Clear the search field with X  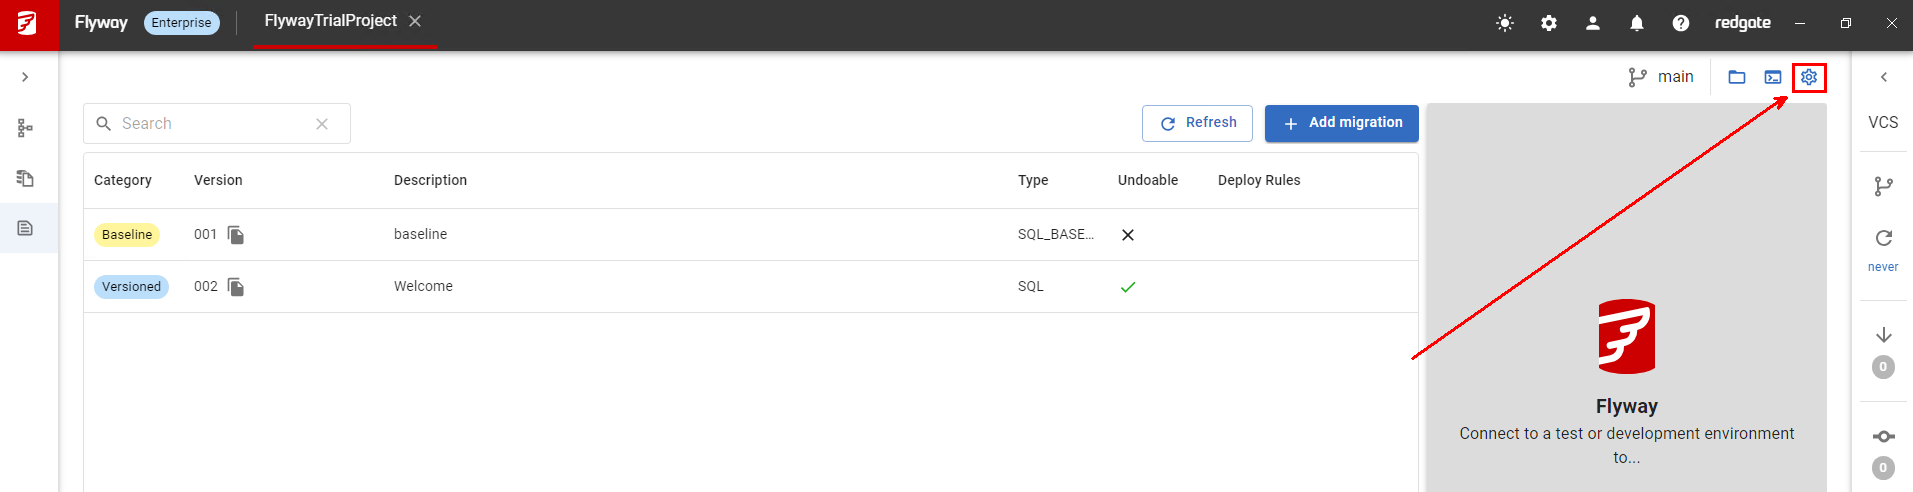[x=322, y=124]
